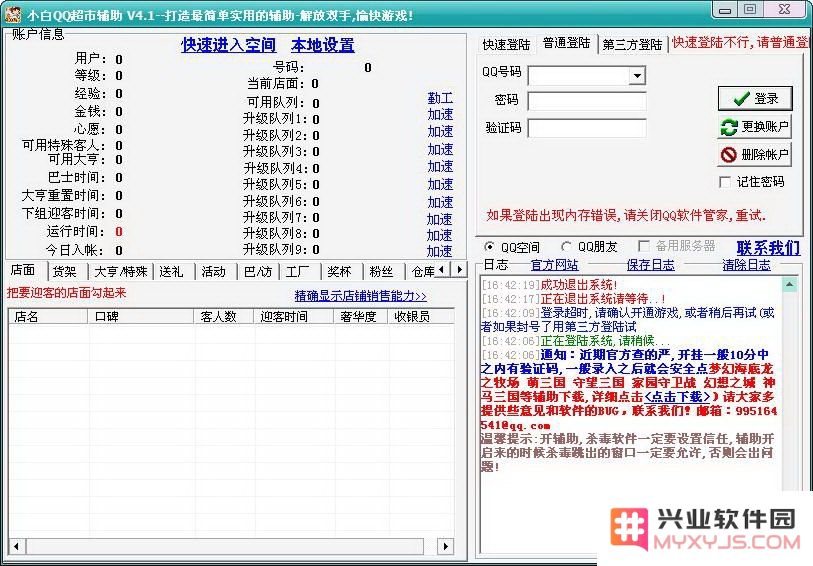The image size is (813, 566).
Task: Maximize the window
Action: tap(750, 9)
